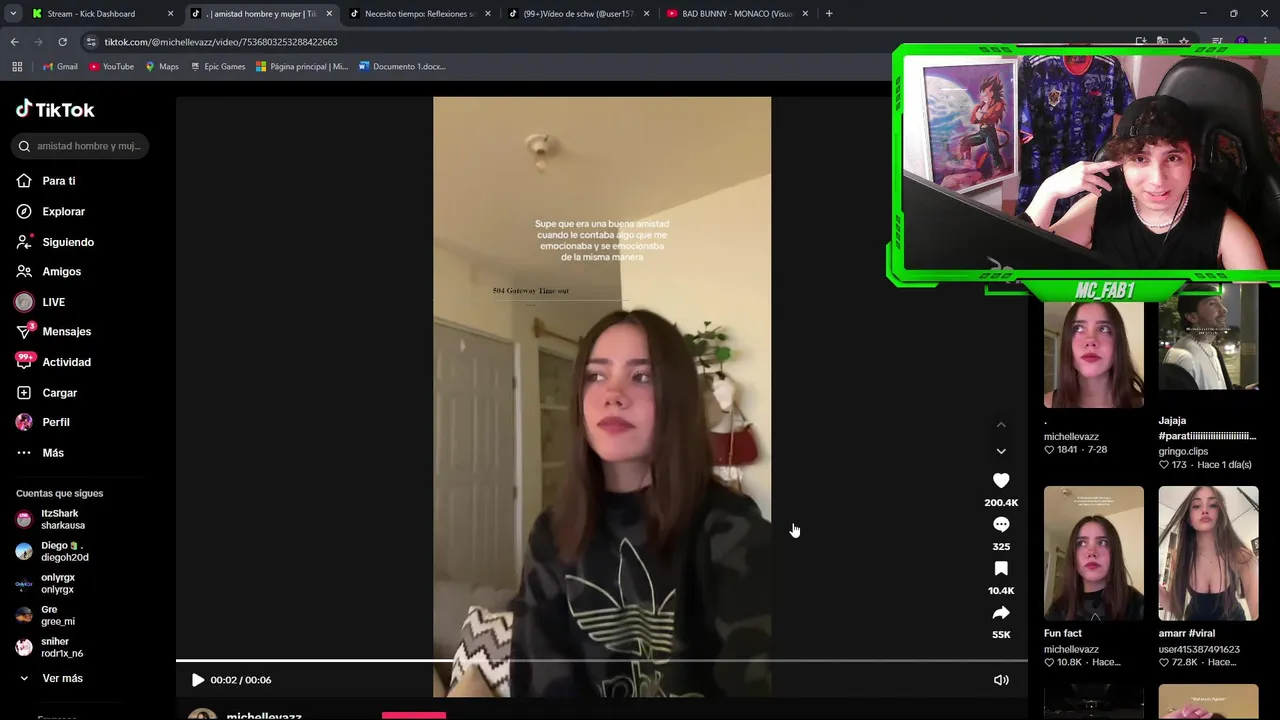Go to previous video with up chevron
Screen dimensions: 1280x720
[1001, 425]
